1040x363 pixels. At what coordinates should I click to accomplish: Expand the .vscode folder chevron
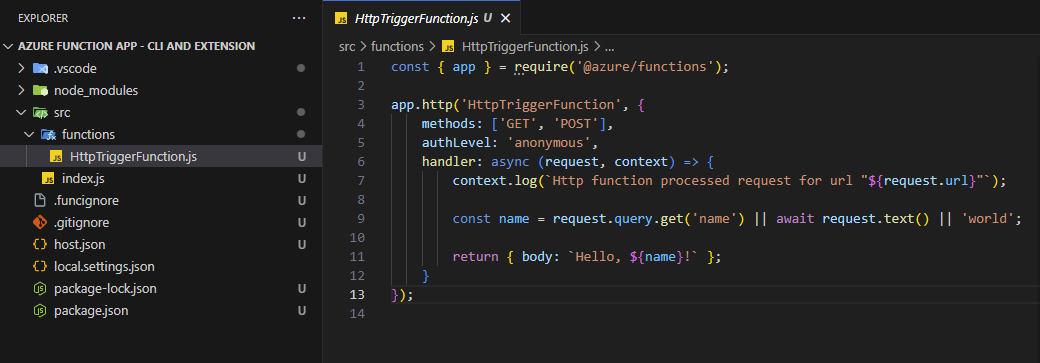tap(21, 68)
